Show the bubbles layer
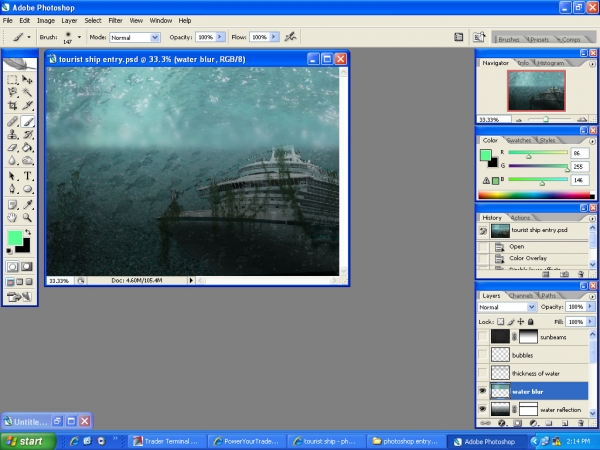 483,355
